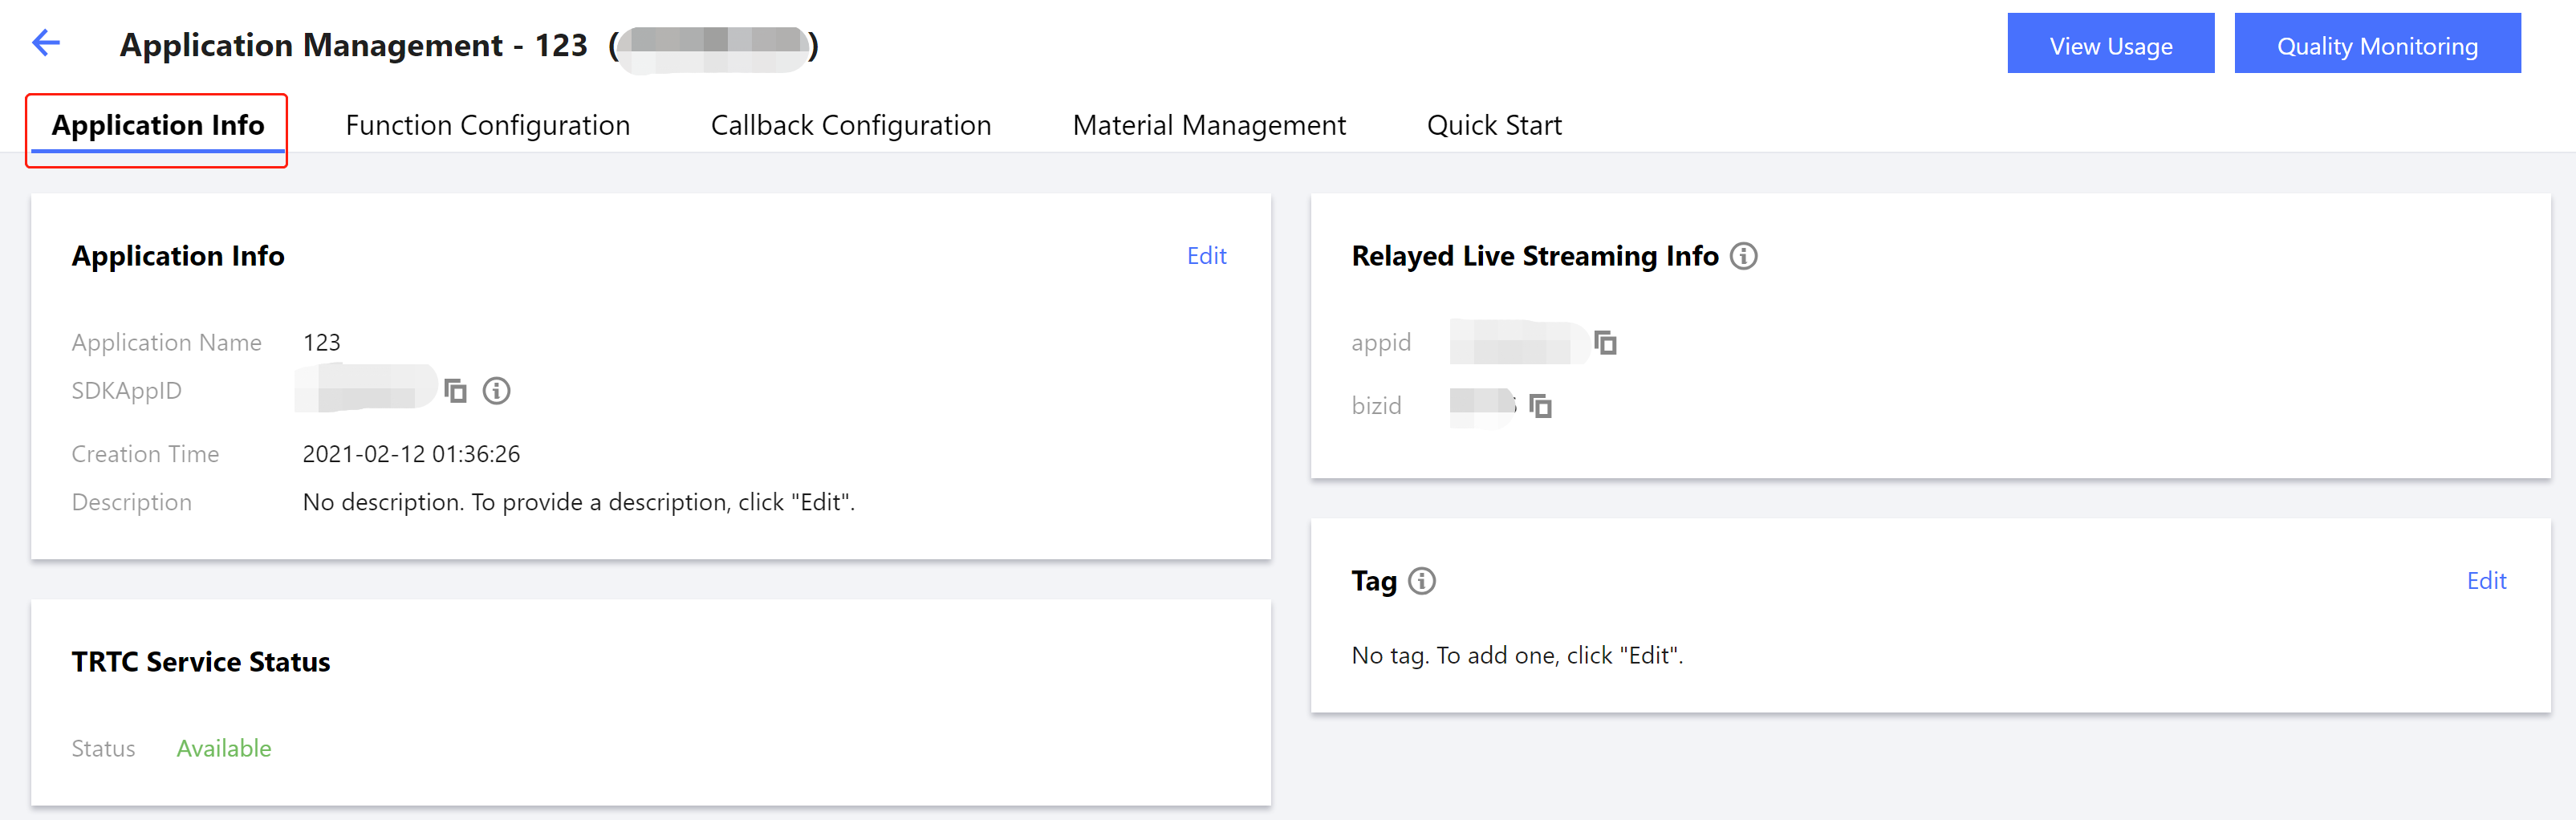Click the info icon next to Tag
Image resolution: width=2576 pixels, height=820 pixels.
pos(1421,581)
